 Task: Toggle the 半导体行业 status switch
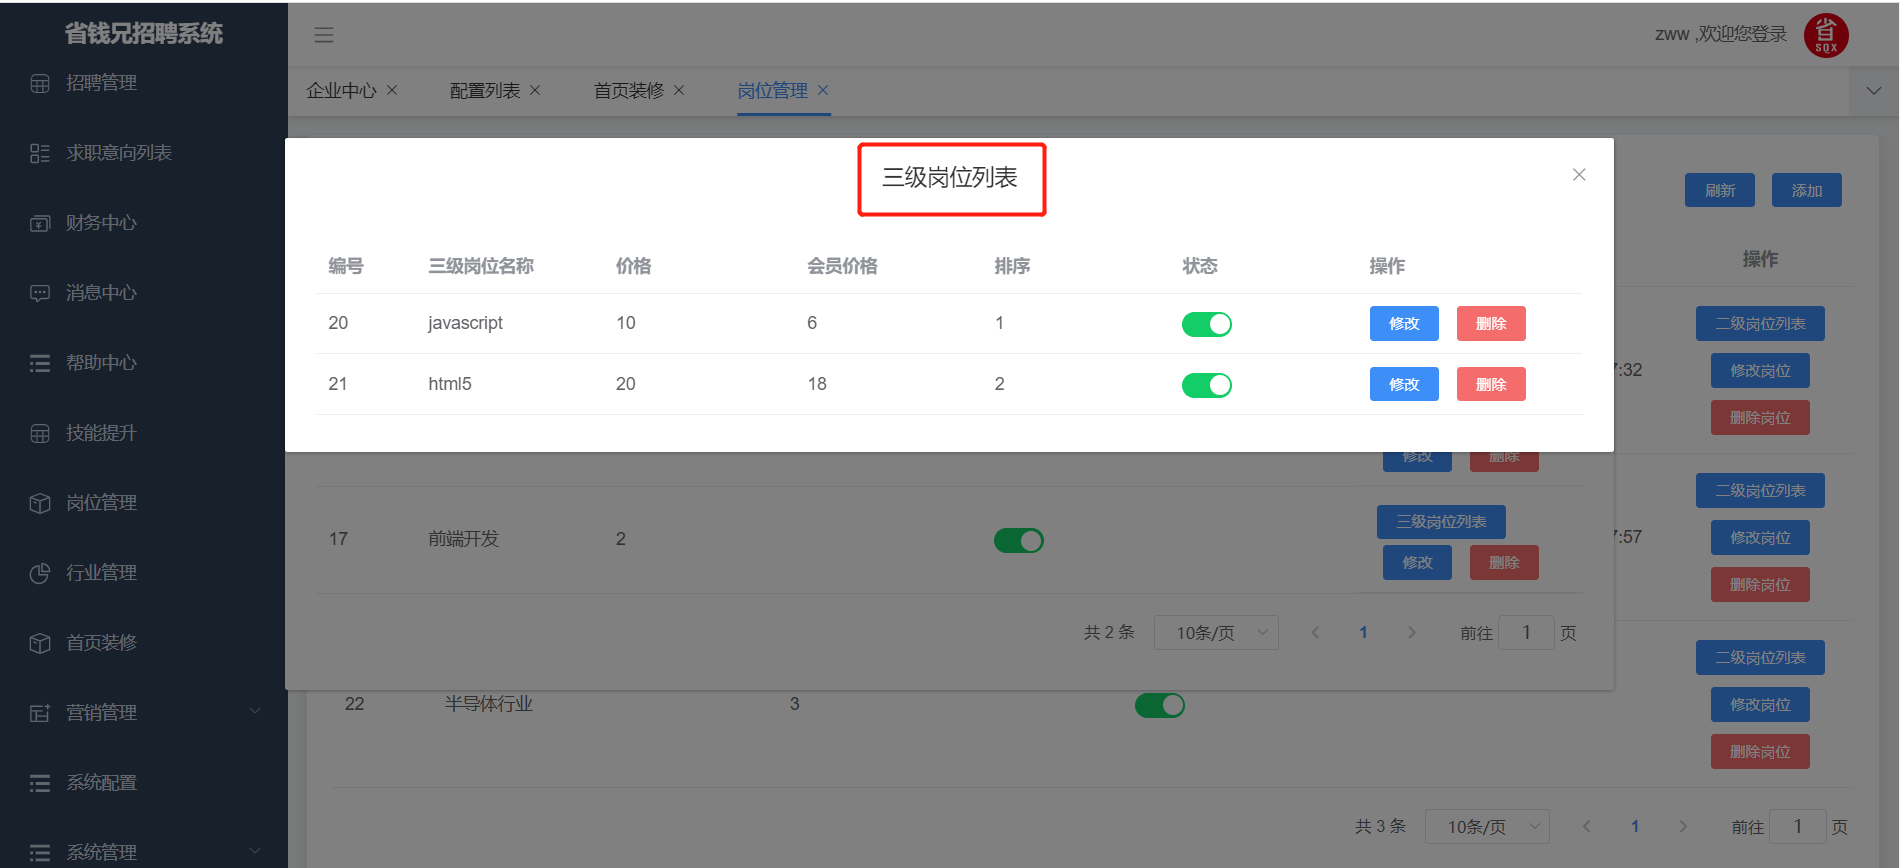pyautogui.click(x=1159, y=705)
